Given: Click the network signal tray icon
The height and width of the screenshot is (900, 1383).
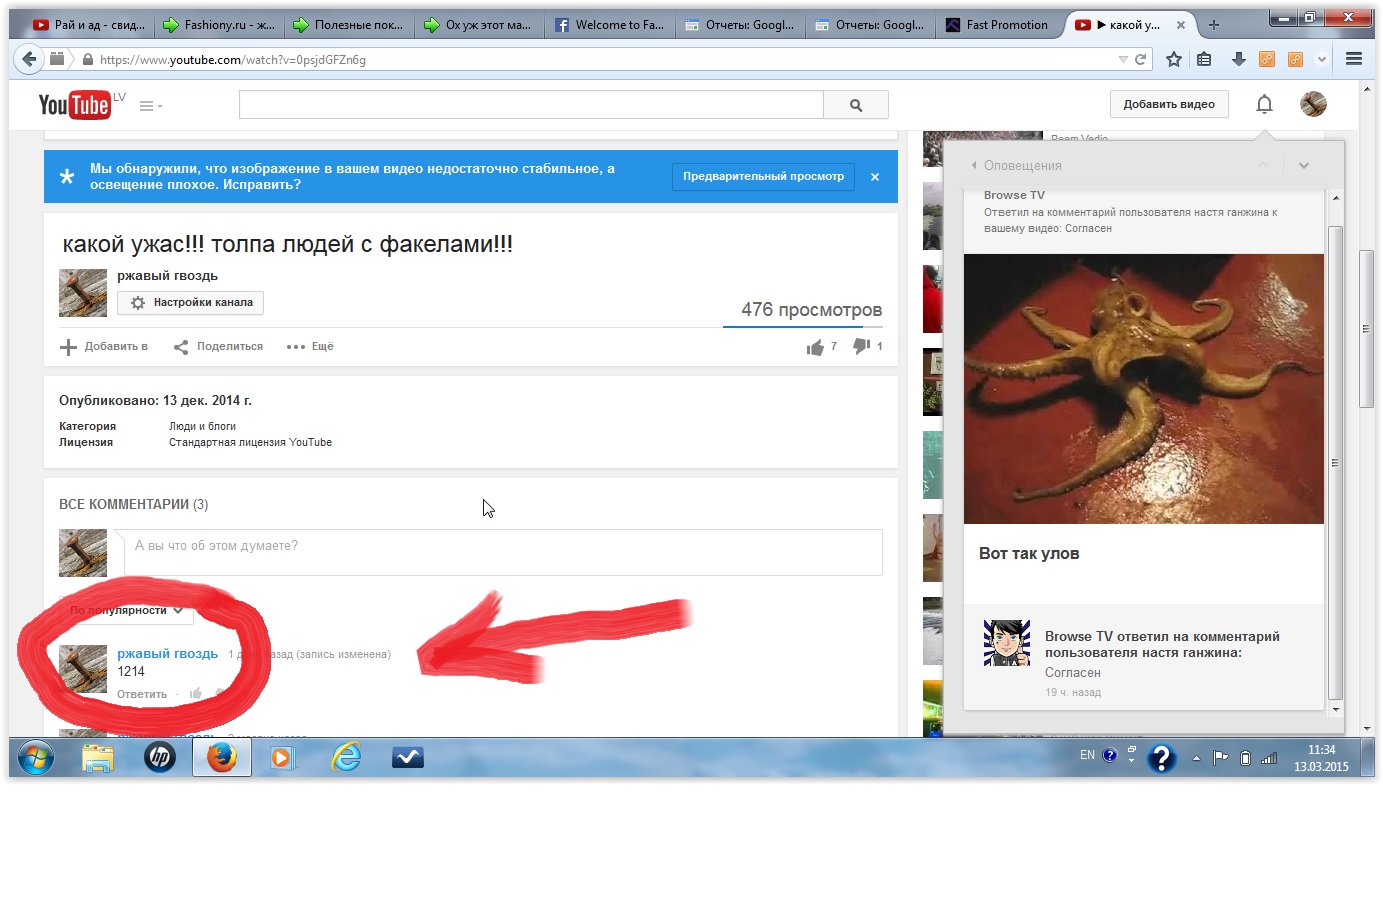Looking at the screenshot, I should (1269, 758).
